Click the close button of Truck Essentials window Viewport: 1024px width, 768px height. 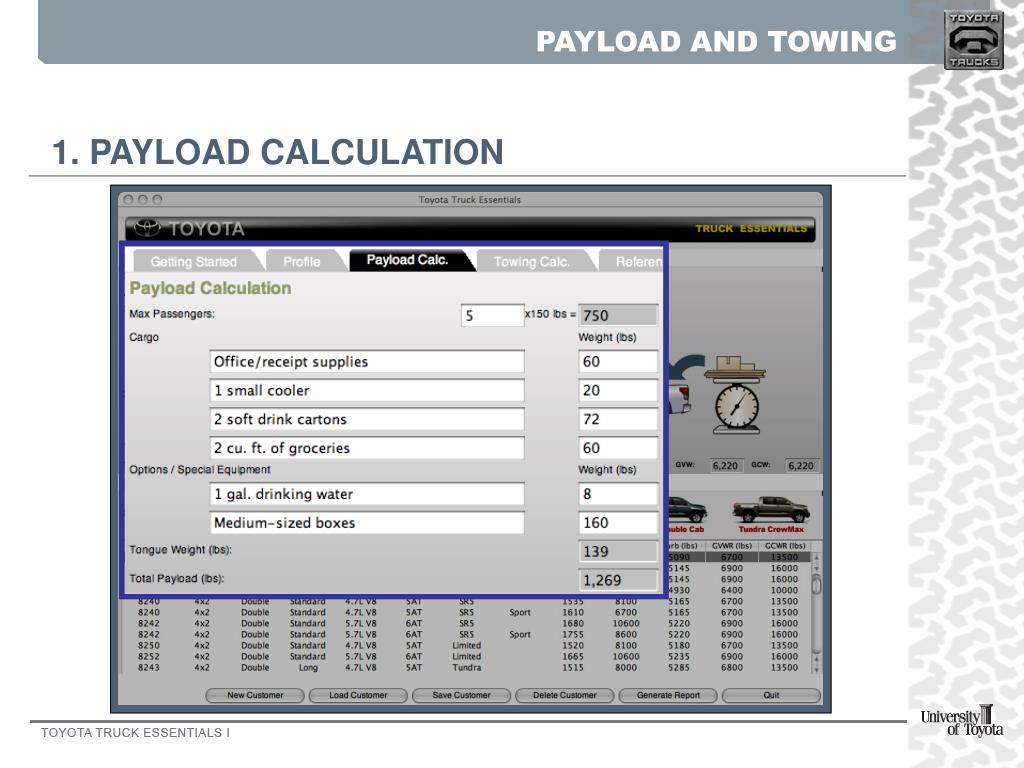(128, 200)
